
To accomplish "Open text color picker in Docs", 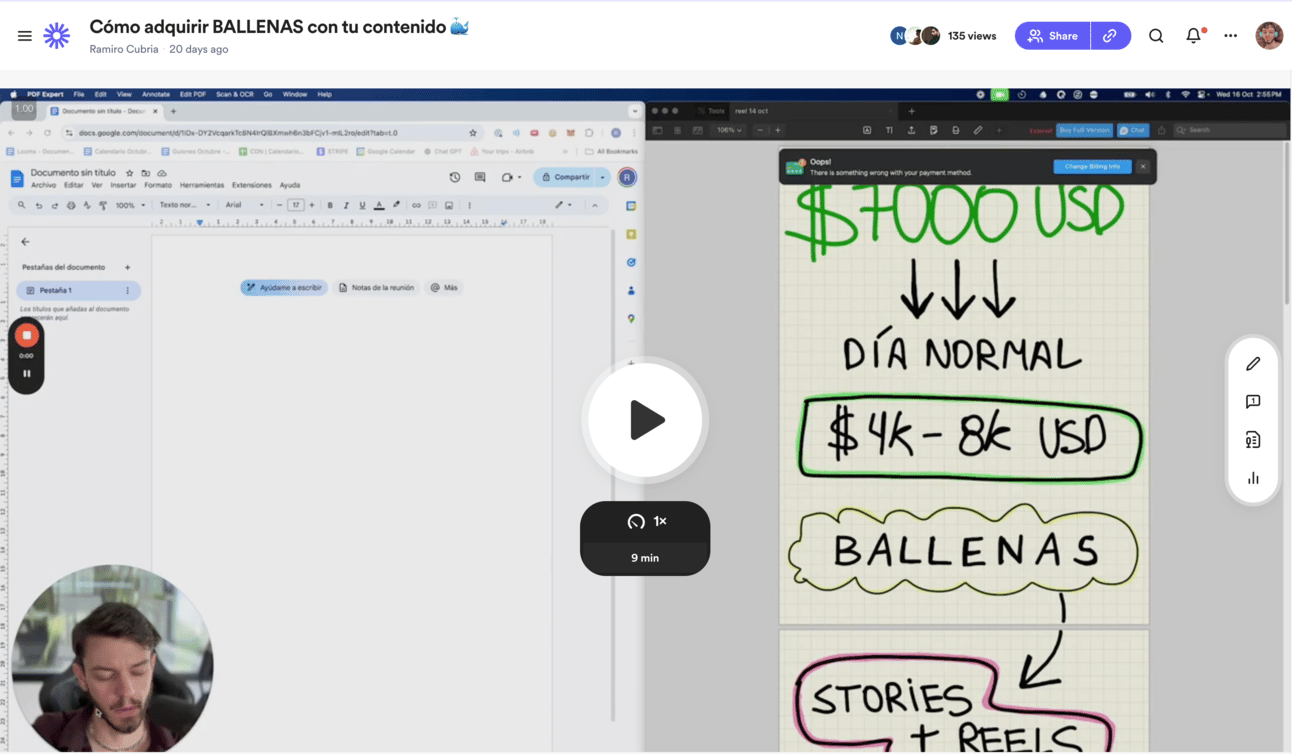I will pyautogui.click(x=379, y=205).
